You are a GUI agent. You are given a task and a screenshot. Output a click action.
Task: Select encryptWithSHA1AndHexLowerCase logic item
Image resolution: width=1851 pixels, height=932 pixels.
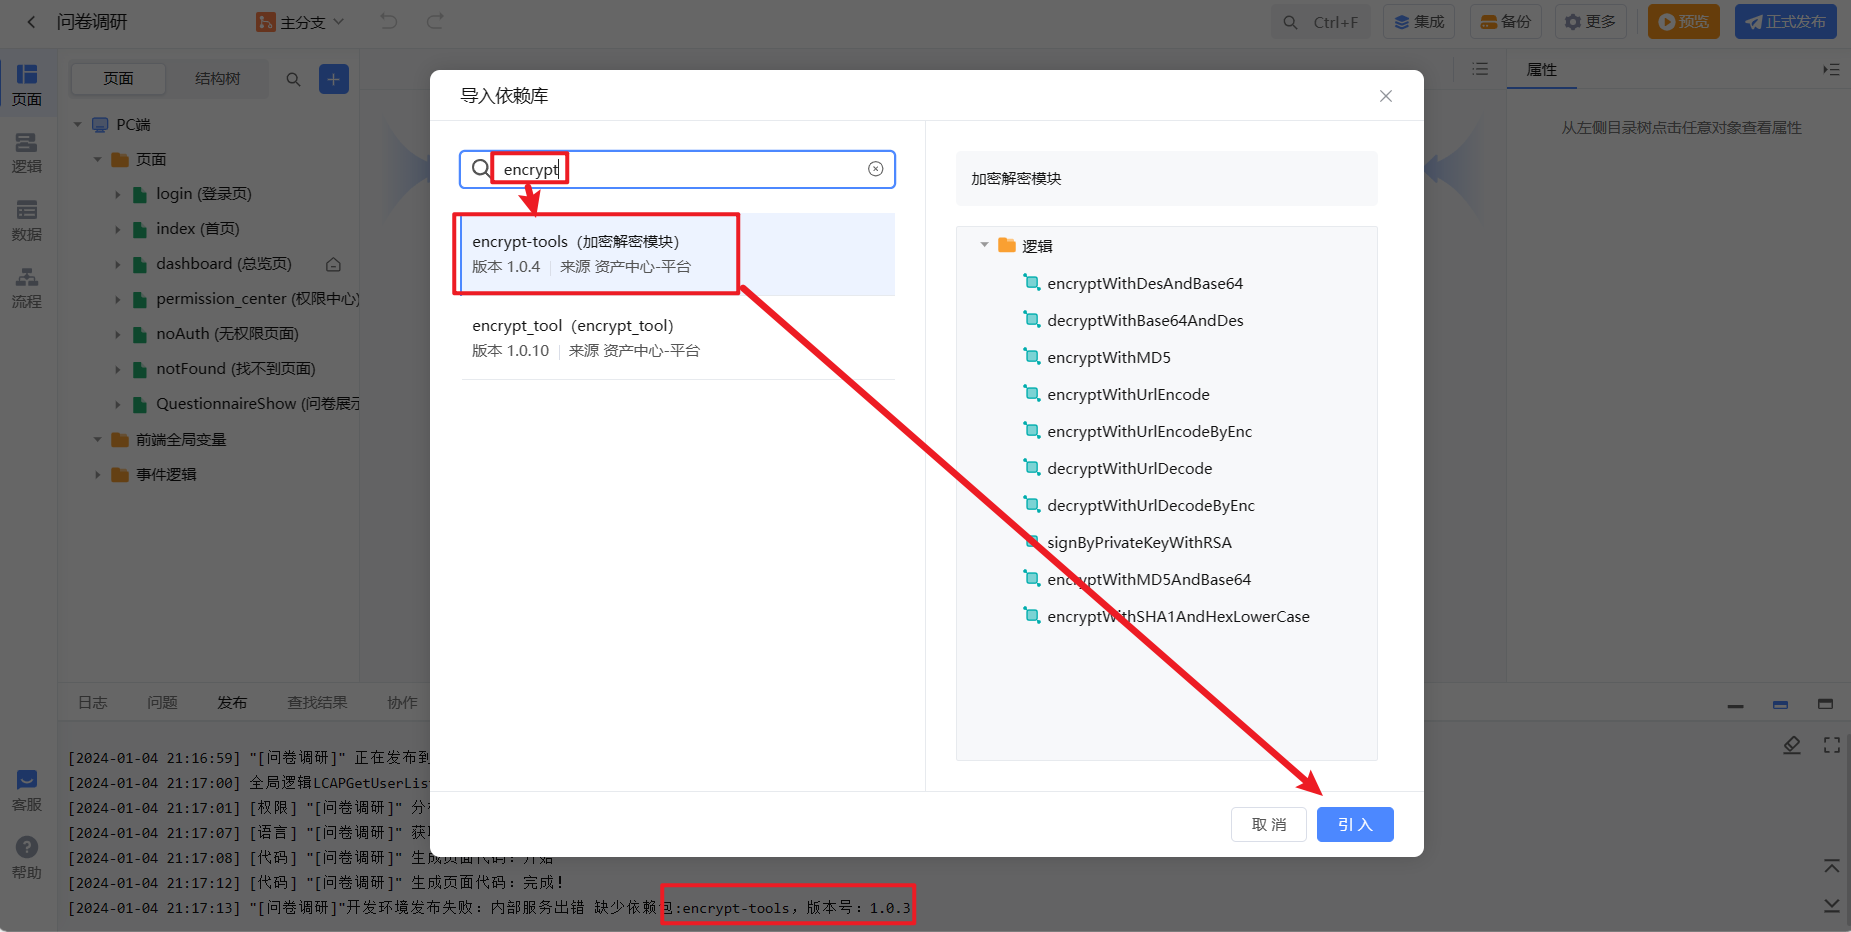[1178, 617]
